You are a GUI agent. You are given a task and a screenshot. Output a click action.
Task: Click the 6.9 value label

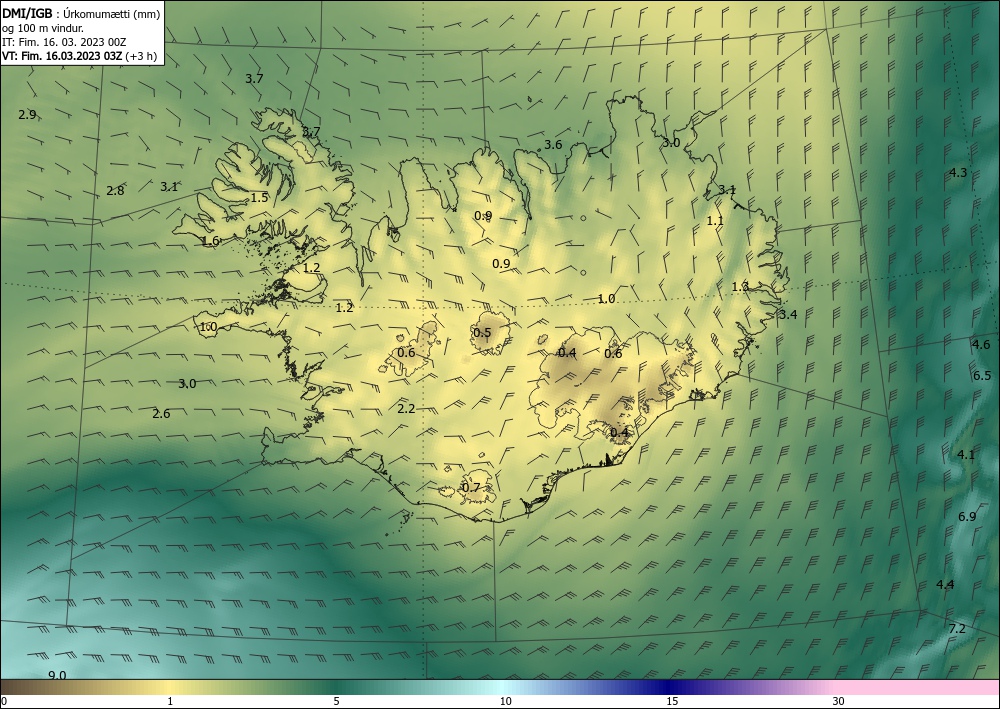[967, 516]
